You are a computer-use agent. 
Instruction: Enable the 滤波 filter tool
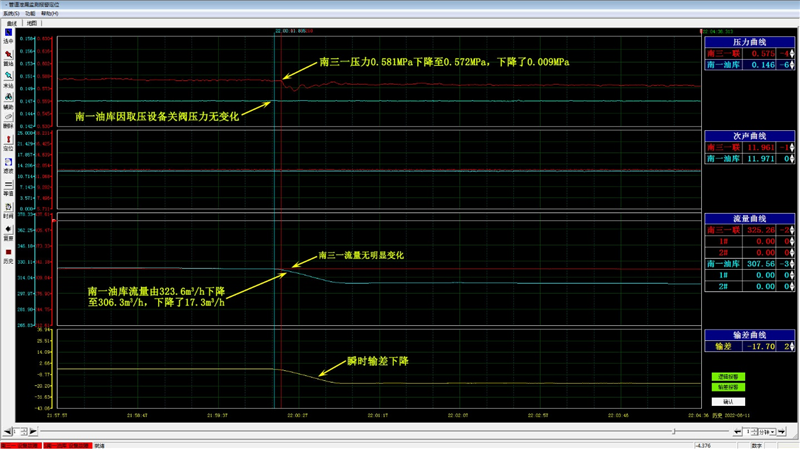(8, 164)
